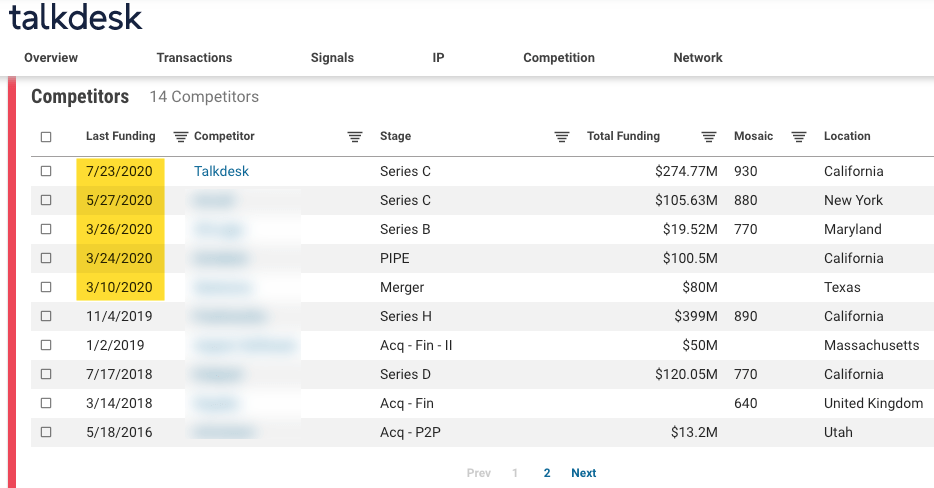
Task: Open the Stage column filter icon
Action: [x=562, y=137]
